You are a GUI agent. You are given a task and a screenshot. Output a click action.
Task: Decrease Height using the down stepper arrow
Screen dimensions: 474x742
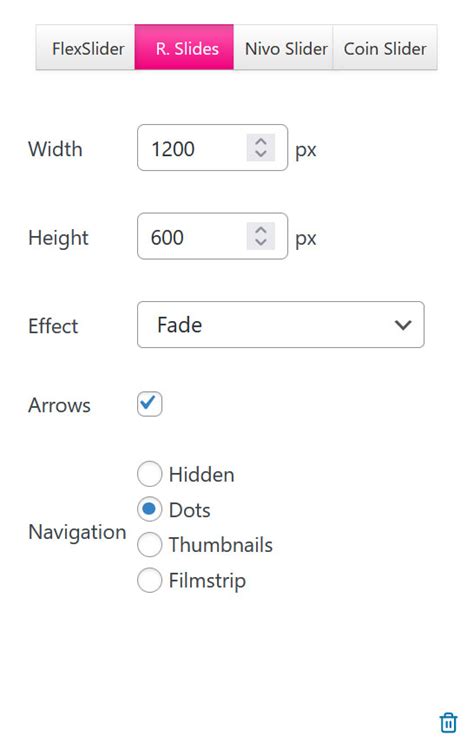click(261, 243)
